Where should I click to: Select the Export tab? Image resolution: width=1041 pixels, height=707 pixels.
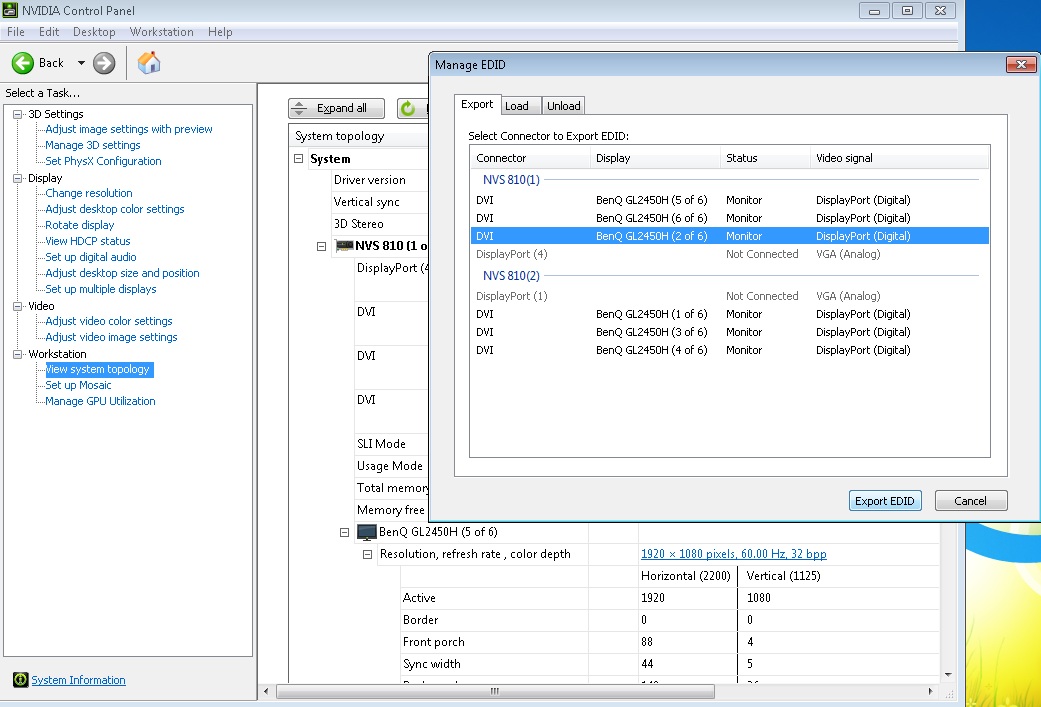(x=477, y=104)
